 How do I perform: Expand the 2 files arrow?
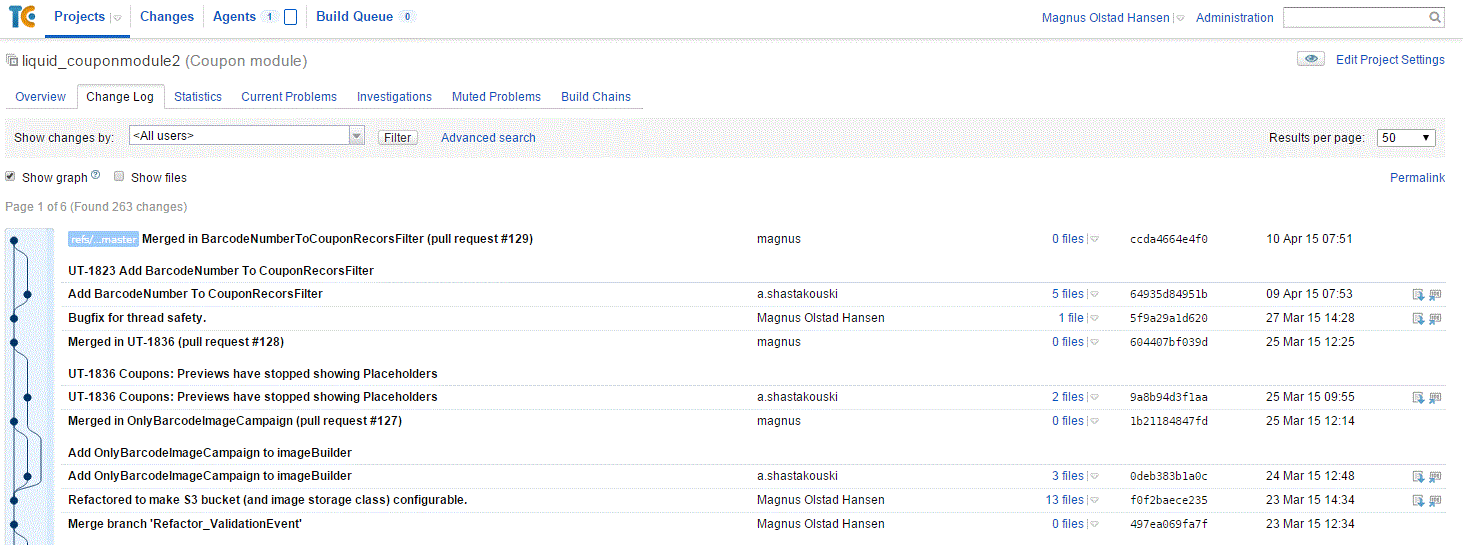point(1094,397)
